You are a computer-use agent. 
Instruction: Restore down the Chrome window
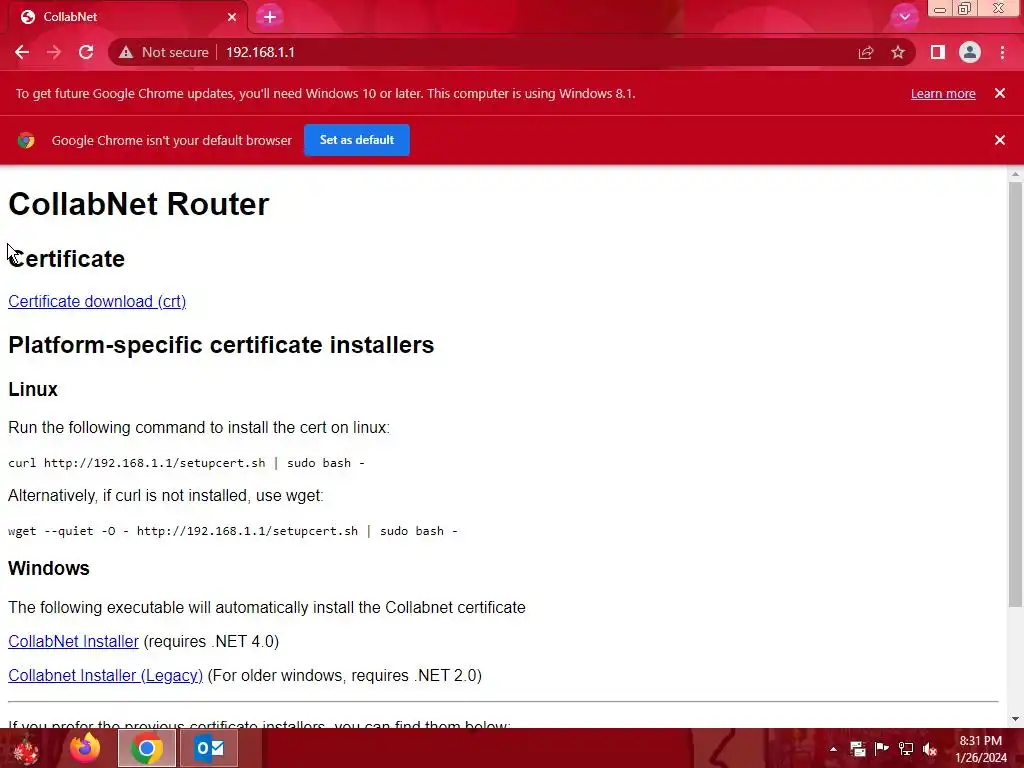point(965,9)
